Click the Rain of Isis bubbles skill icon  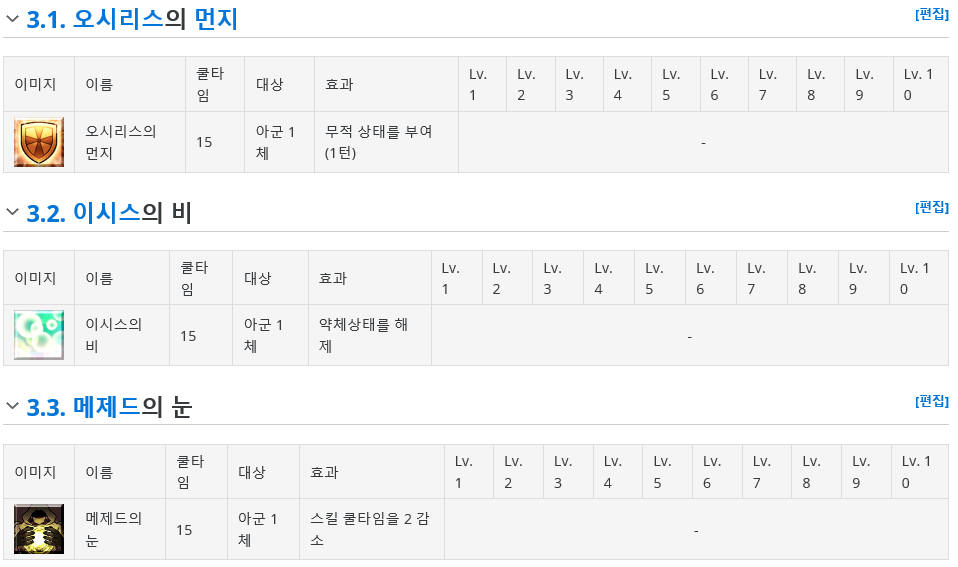point(39,335)
